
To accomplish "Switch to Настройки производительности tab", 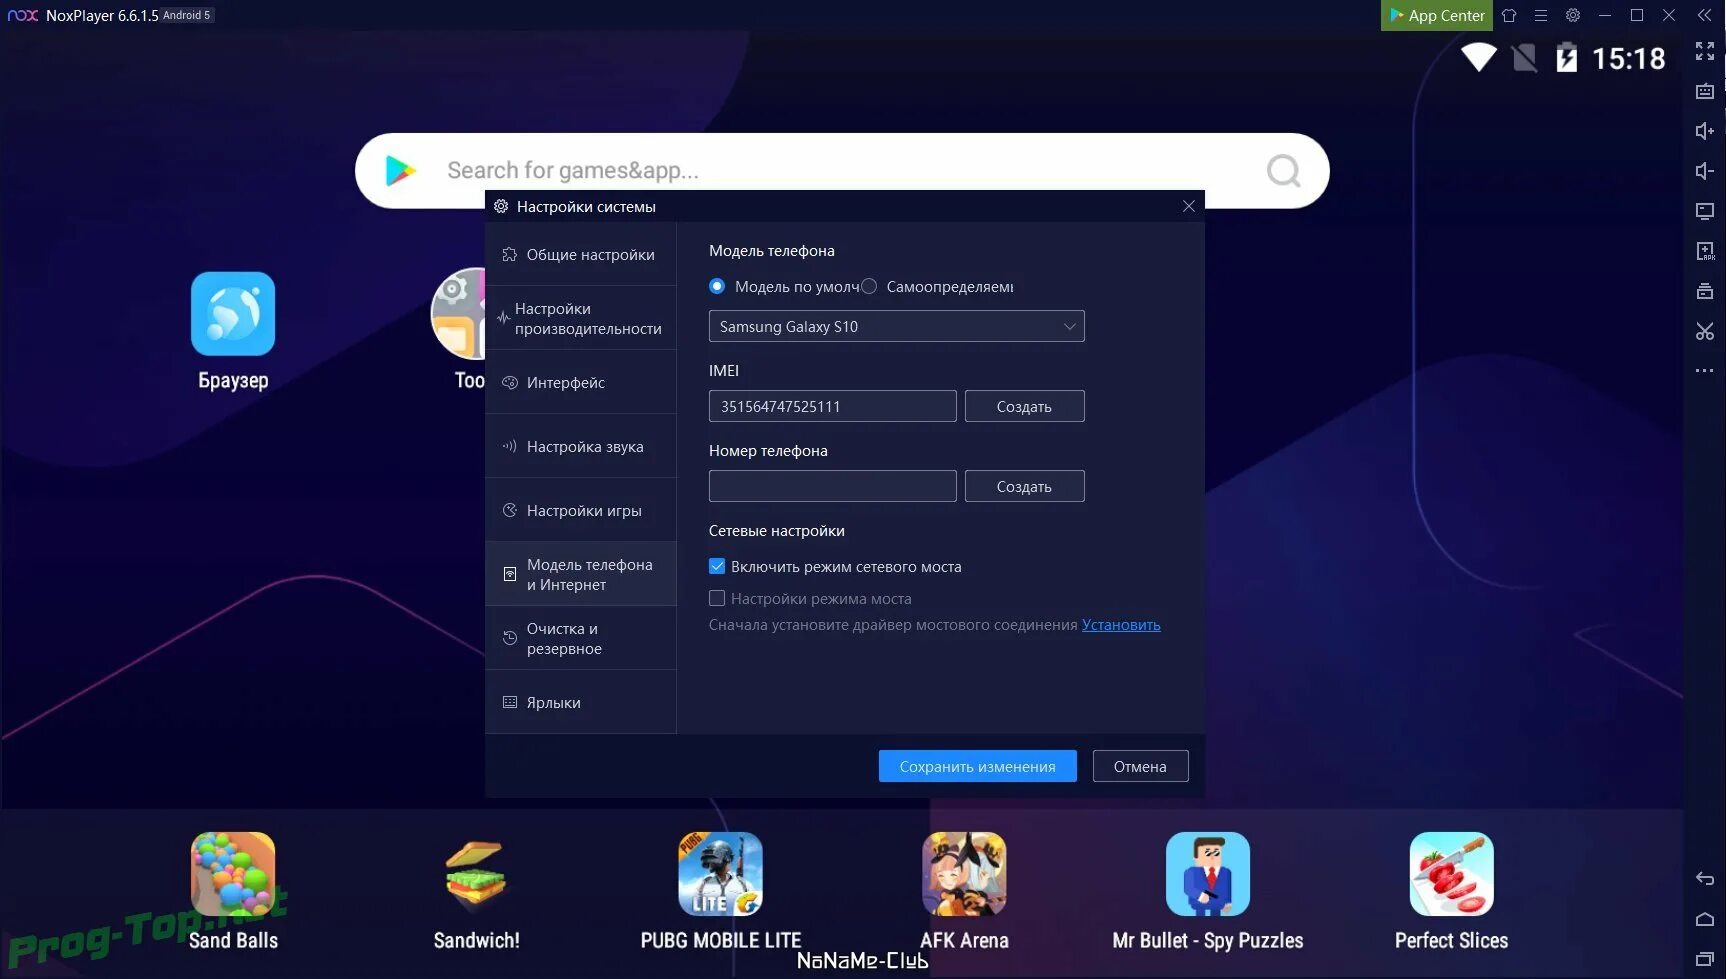I will [x=581, y=319].
